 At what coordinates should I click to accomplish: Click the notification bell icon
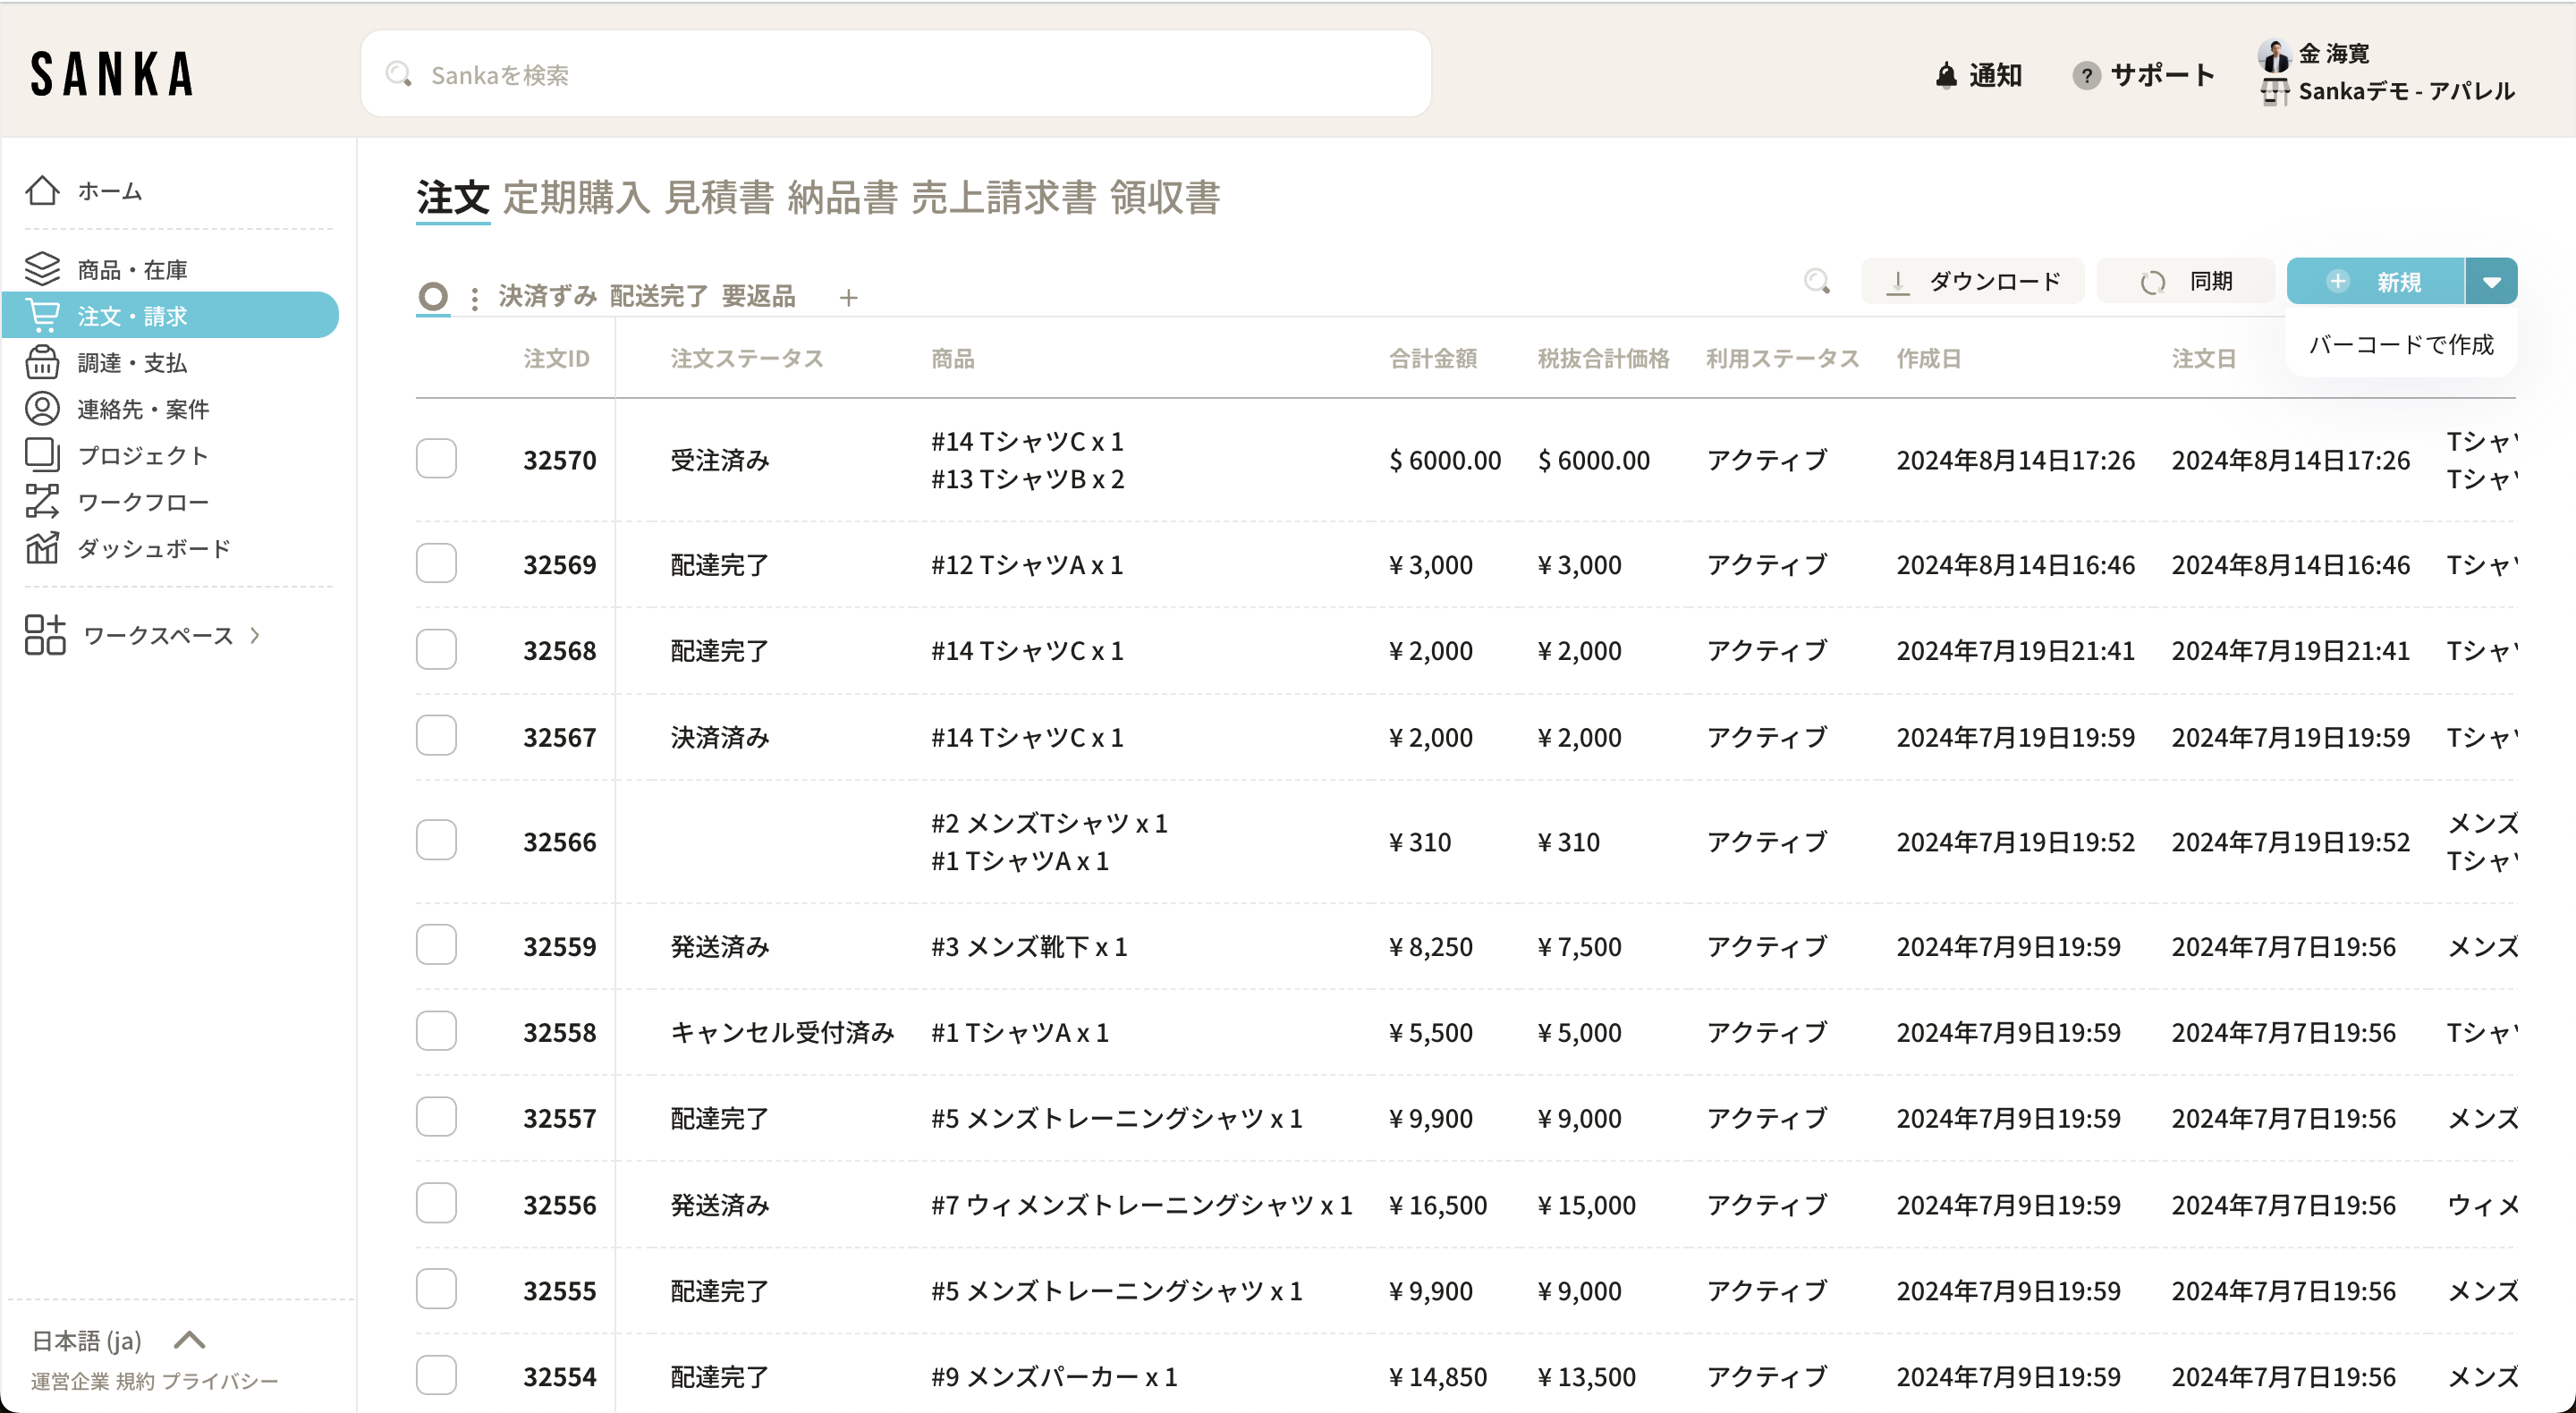pos(1945,76)
